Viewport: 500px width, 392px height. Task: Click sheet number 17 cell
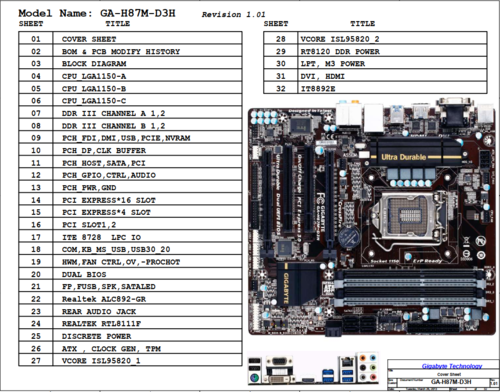(x=36, y=237)
